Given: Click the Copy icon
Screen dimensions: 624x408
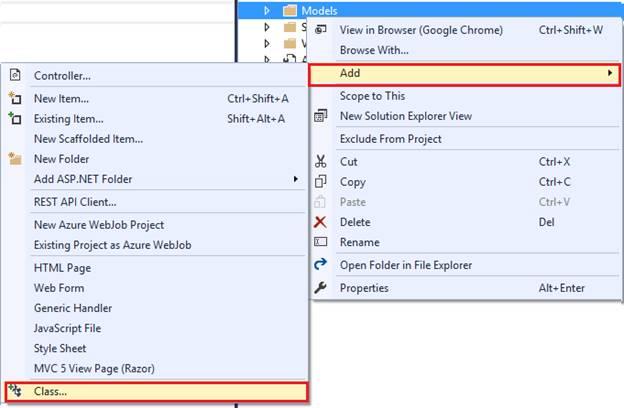Looking at the screenshot, I should pos(321,182).
